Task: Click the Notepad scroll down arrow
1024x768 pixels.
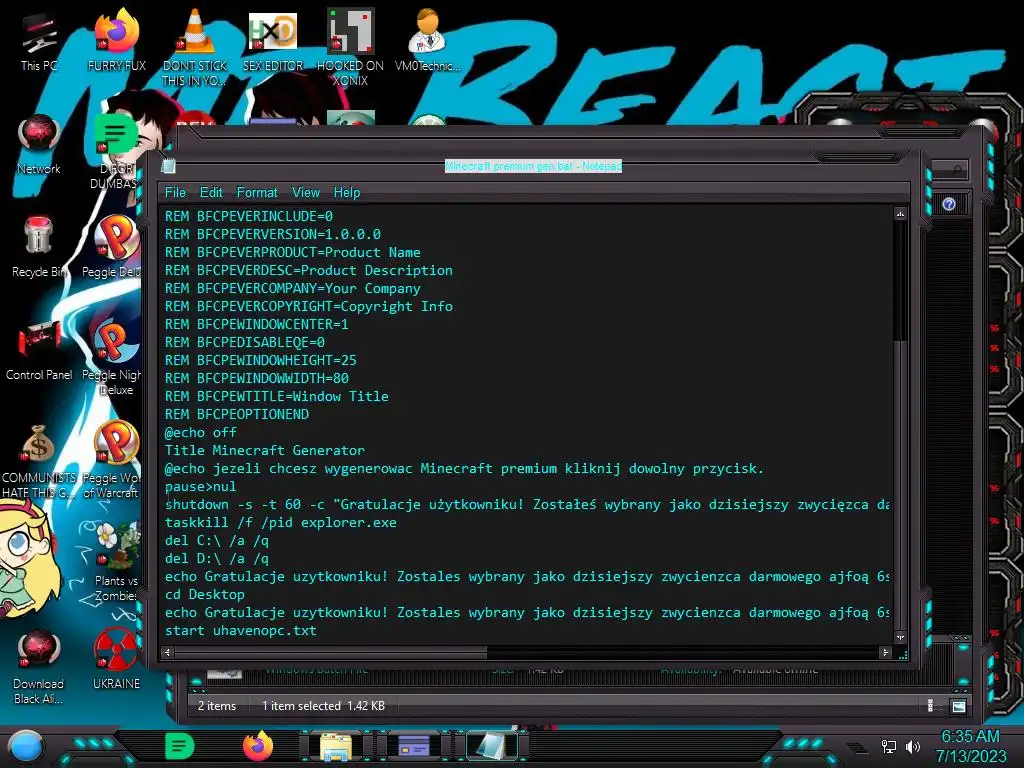Action: pos(901,637)
